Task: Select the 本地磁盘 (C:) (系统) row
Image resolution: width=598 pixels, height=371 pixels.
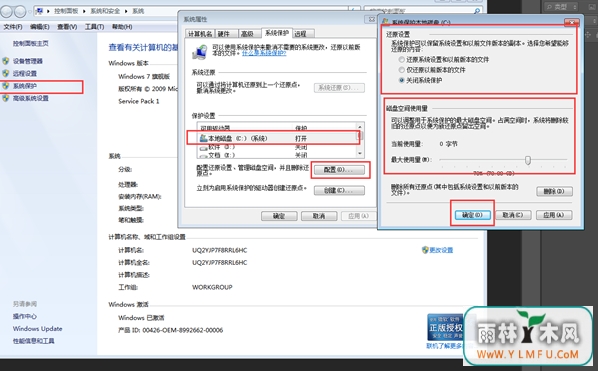Action: [277, 138]
